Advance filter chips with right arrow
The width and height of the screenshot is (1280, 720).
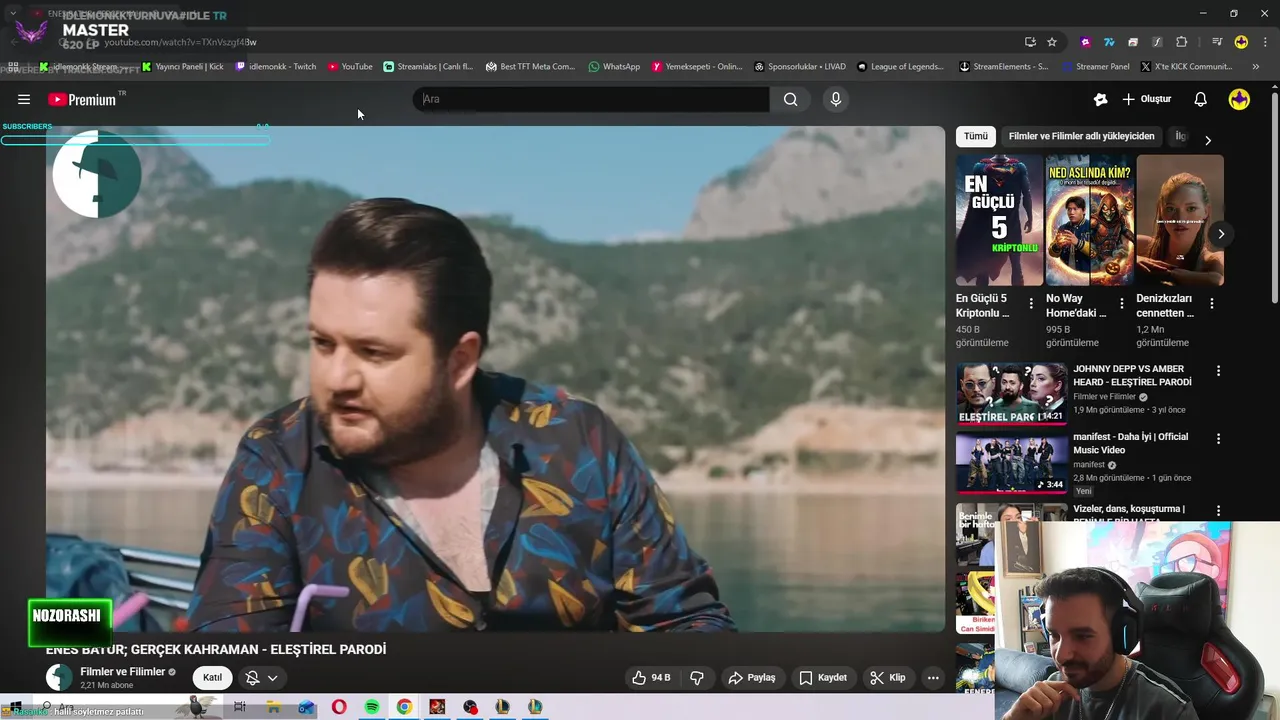1207,140
